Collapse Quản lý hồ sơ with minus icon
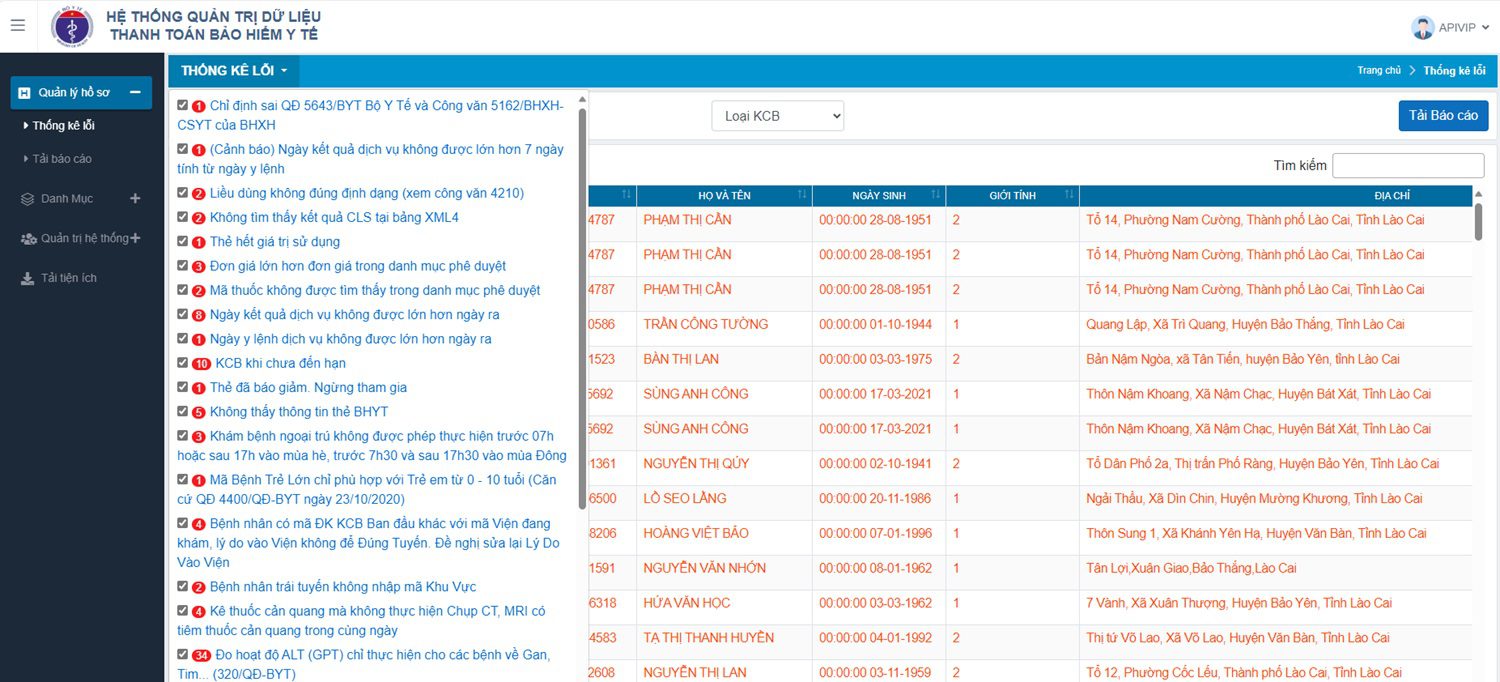Screen dimensions: 1500x682 click(x=135, y=92)
